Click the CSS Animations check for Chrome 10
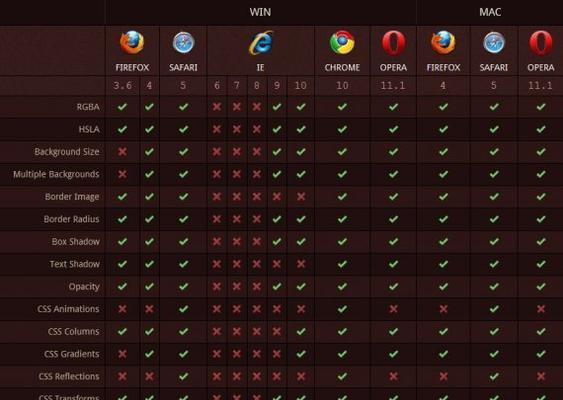563x400 pixels. pos(342,309)
